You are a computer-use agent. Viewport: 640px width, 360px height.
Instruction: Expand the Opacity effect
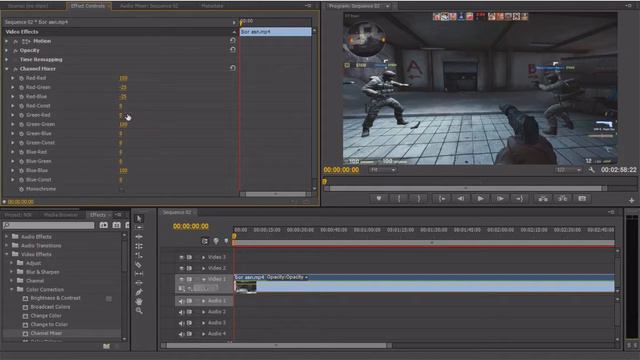click(x=6, y=50)
